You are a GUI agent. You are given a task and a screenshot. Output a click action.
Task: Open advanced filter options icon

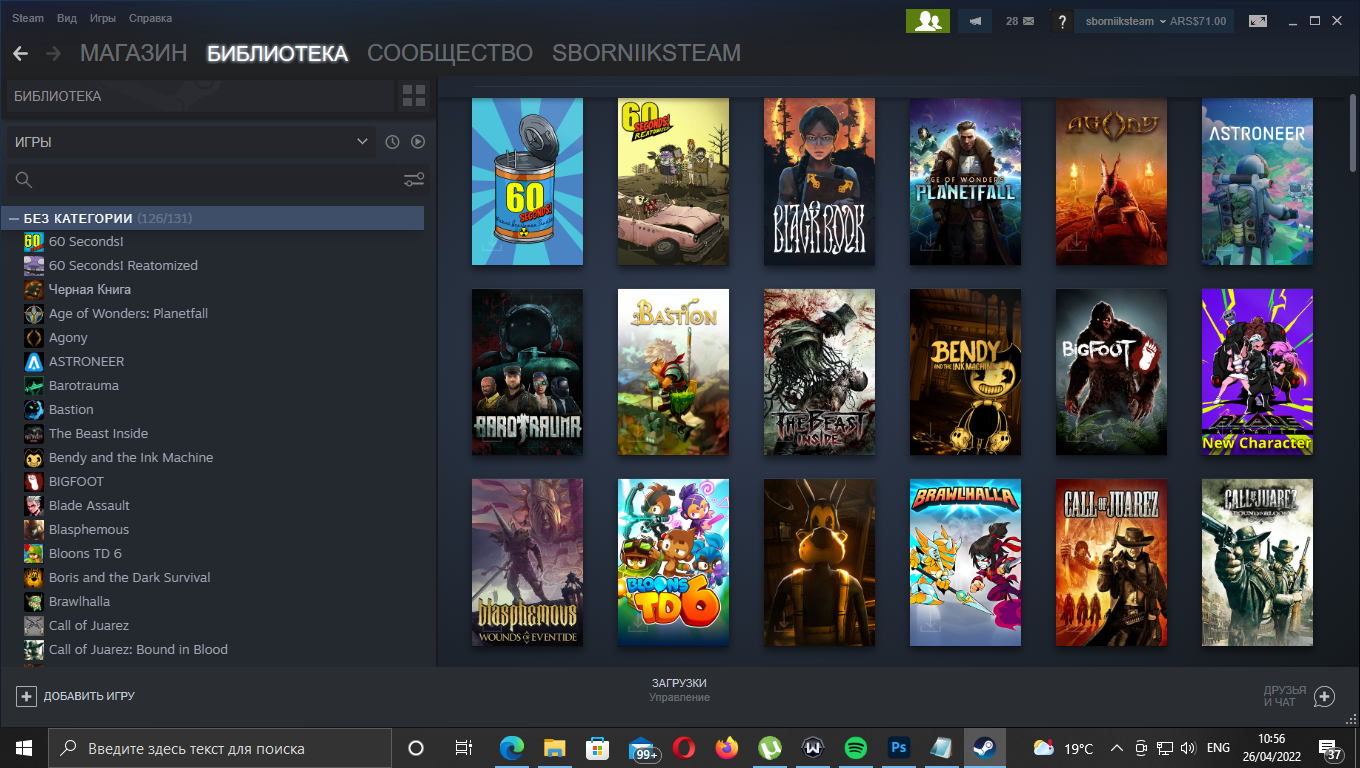pos(414,180)
